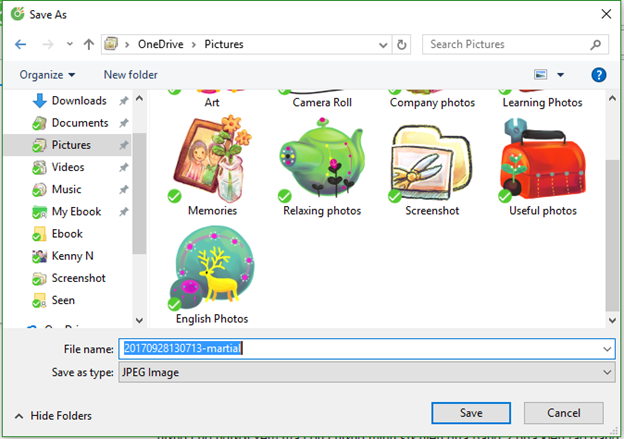Open the blue Help button
The height and width of the screenshot is (439, 624).
(599, 75)
